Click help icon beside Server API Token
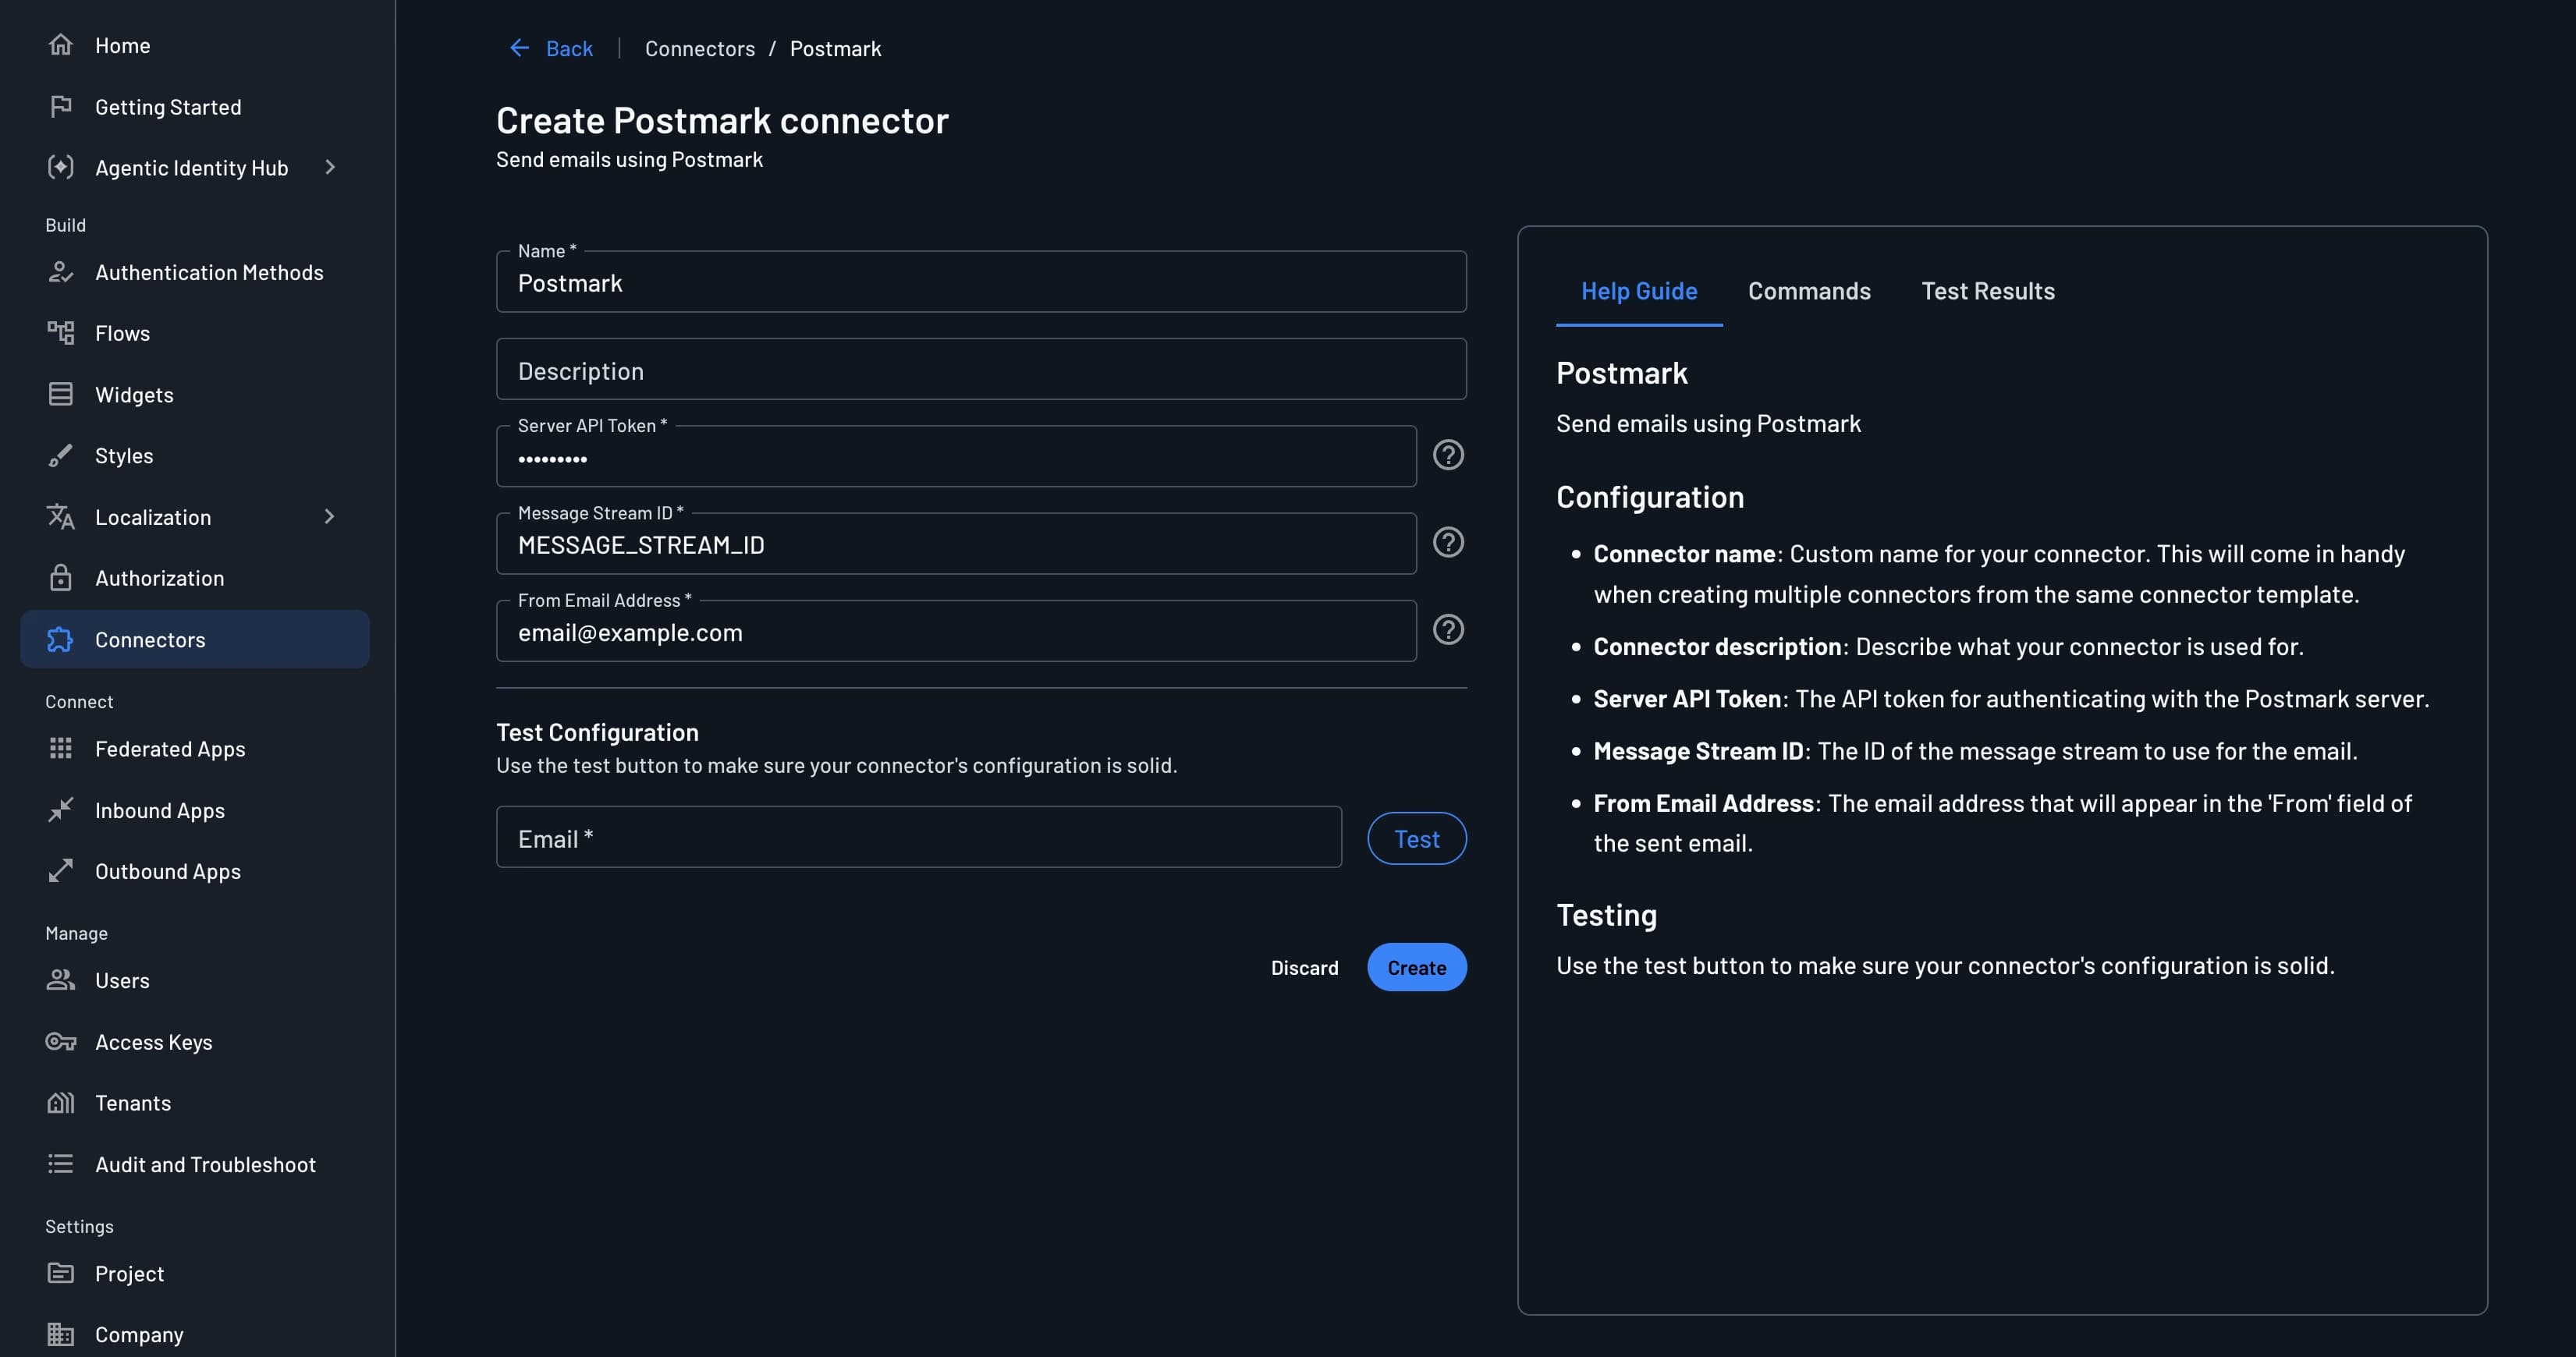This screenshot has height=1357, width=2576. click(1448, 456)
